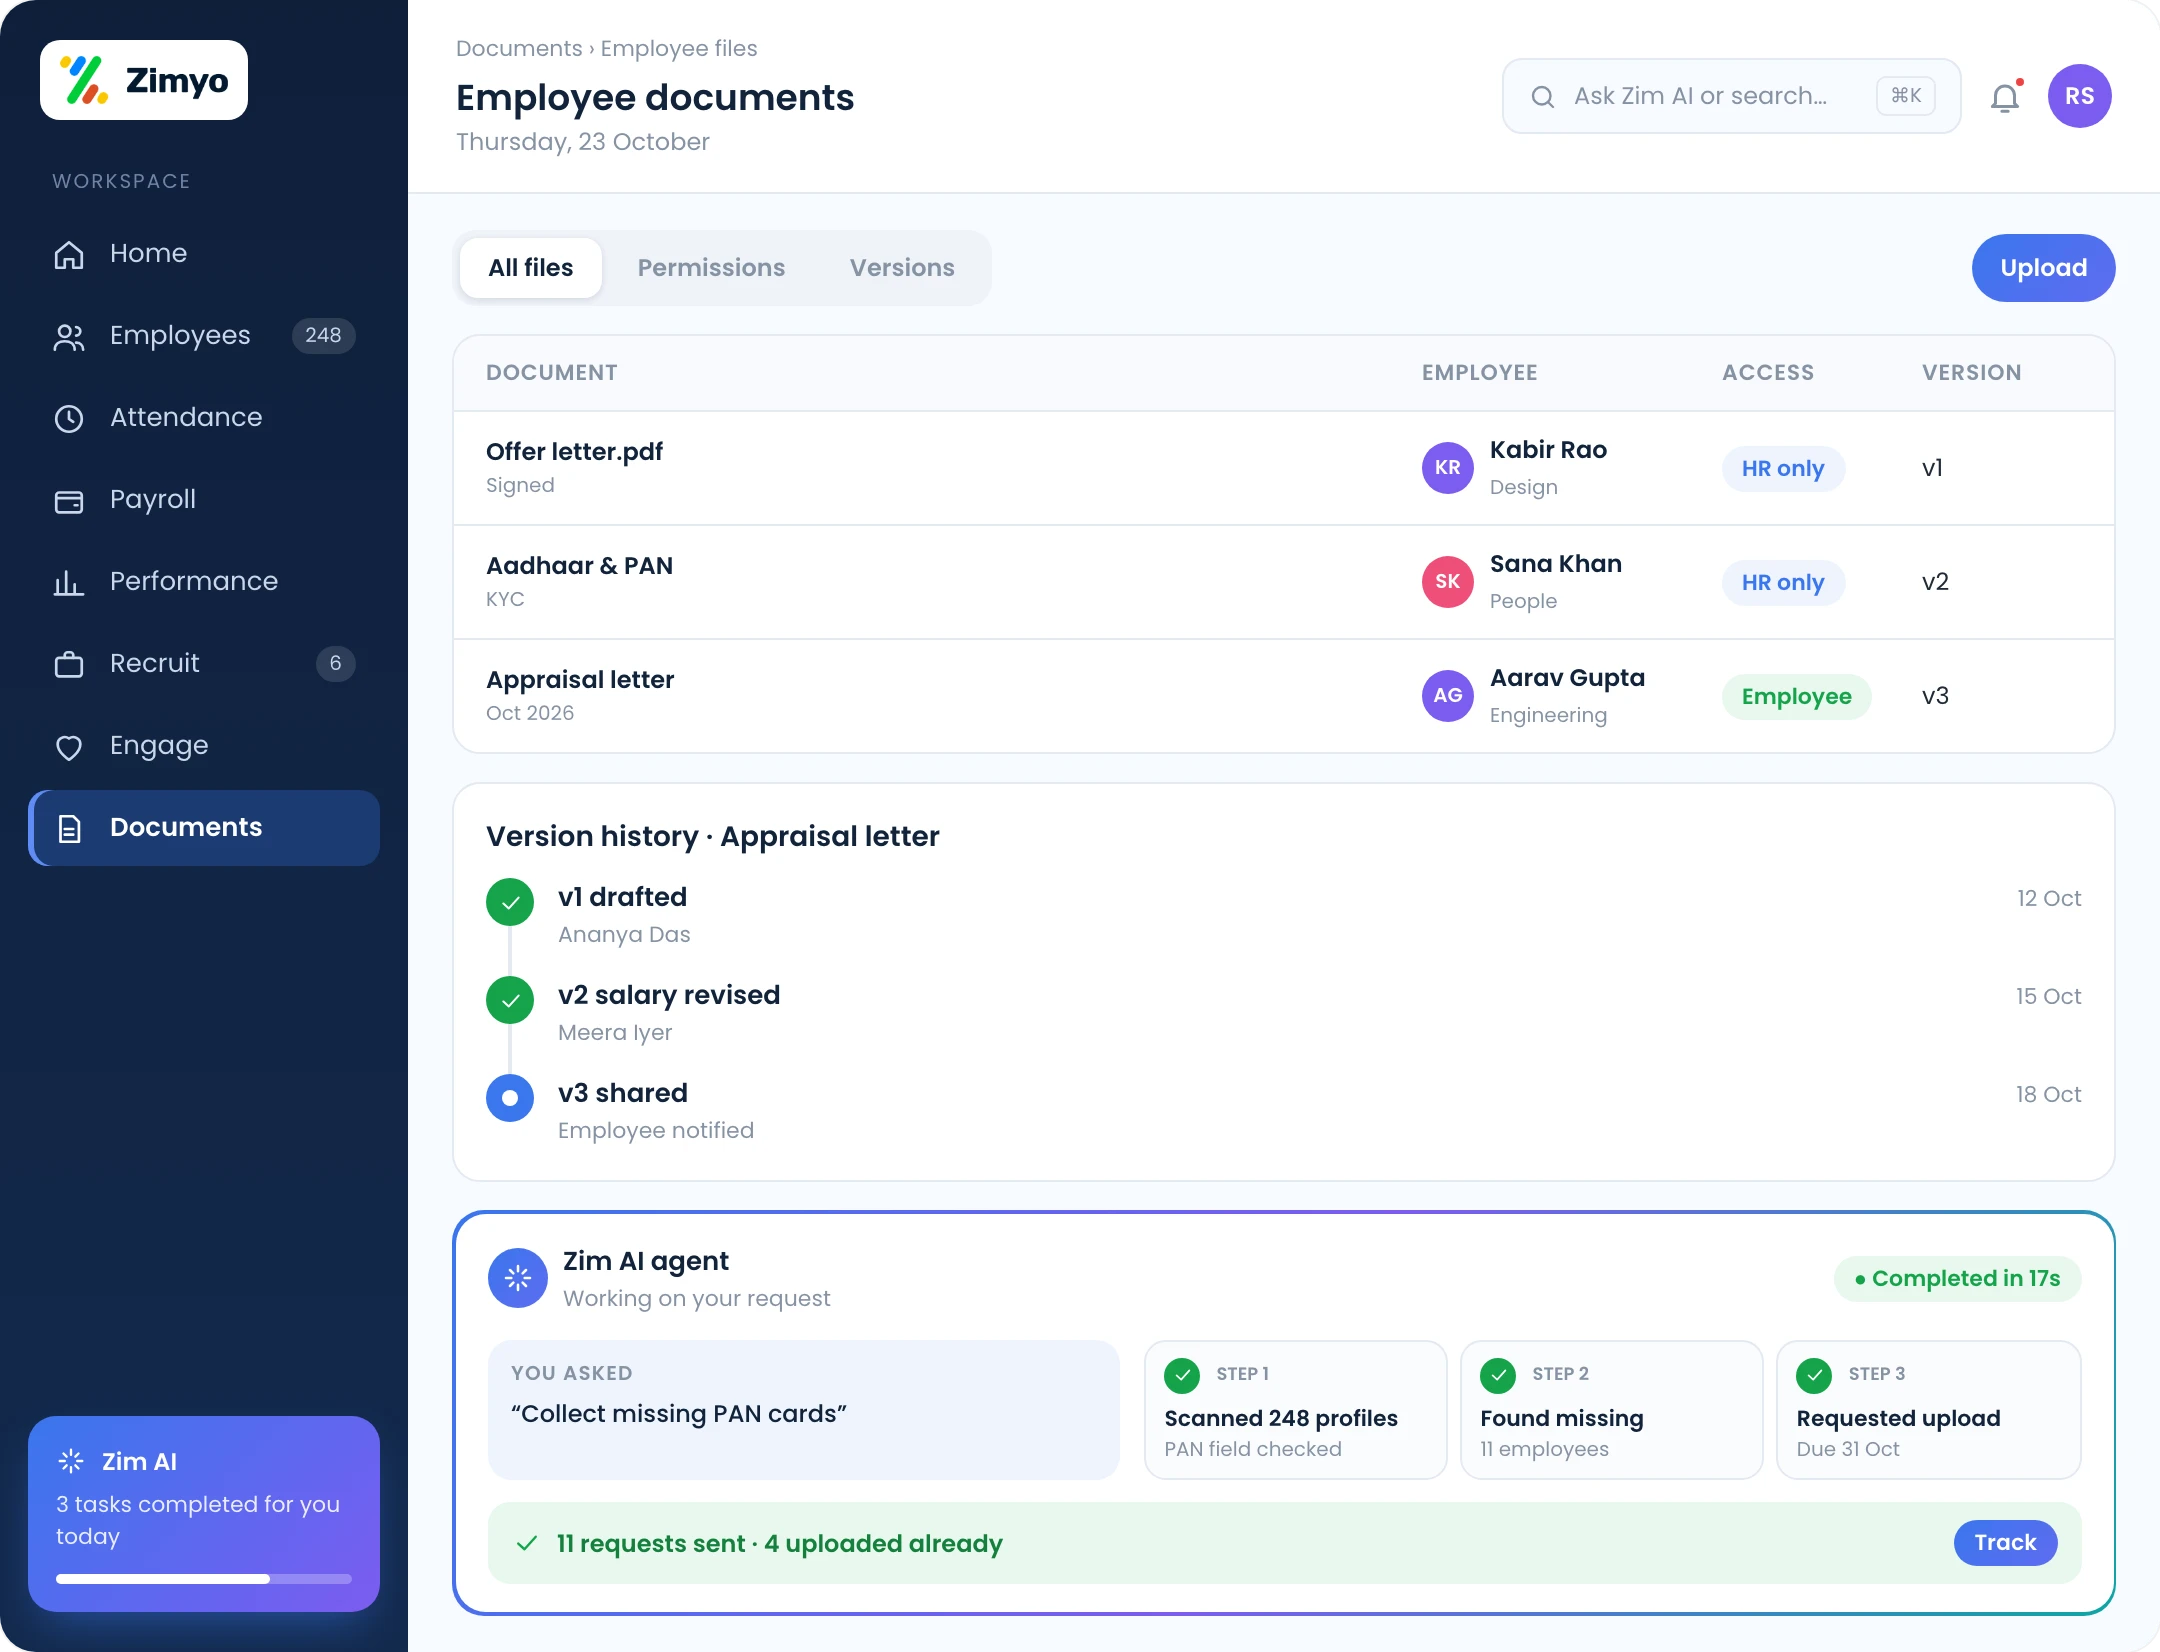The image size is (2160, 1652).
Task: Click the Employee access badge
Action: click(x=1796, y=696)
